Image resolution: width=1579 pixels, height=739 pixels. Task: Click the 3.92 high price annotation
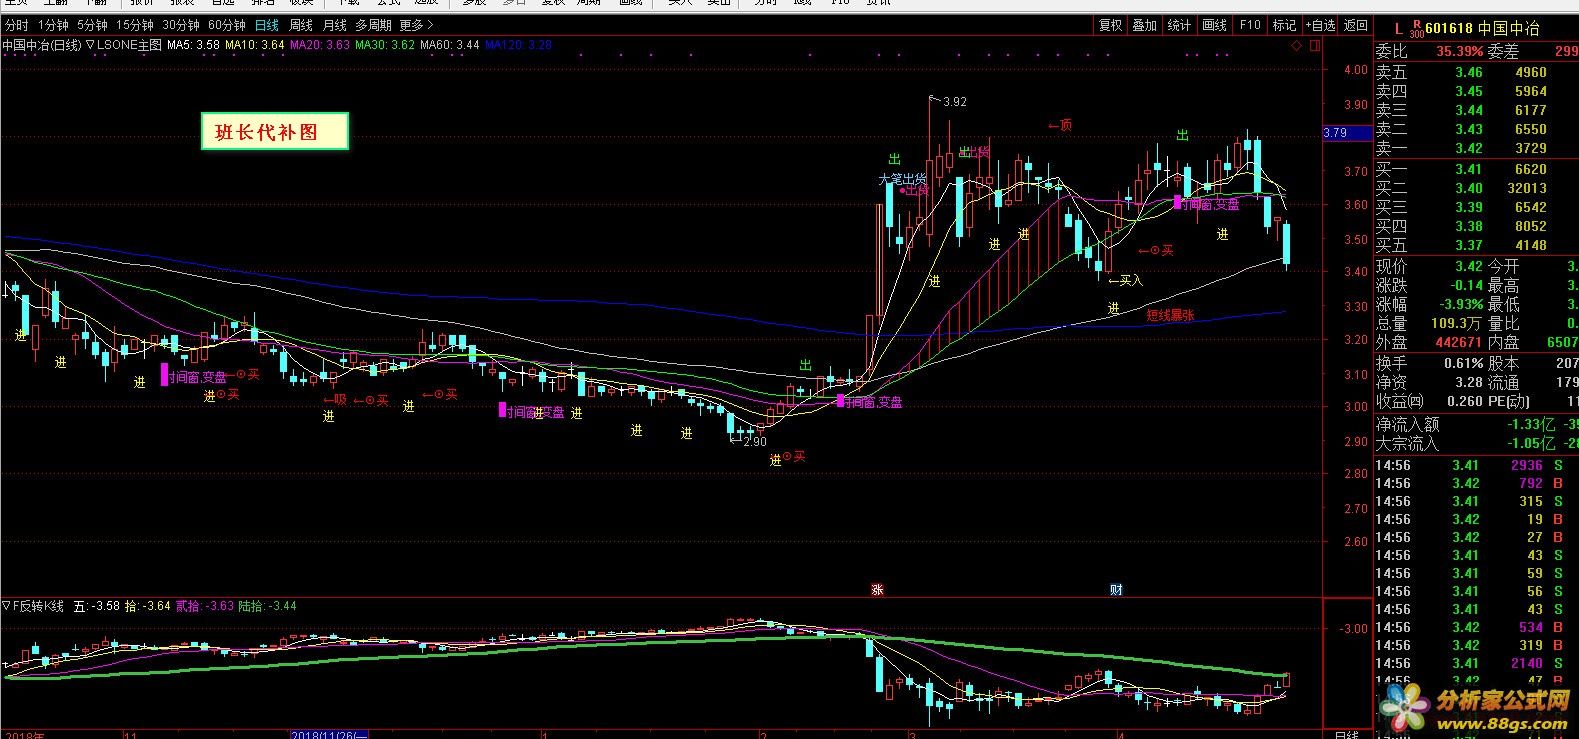tap(954, 102)
